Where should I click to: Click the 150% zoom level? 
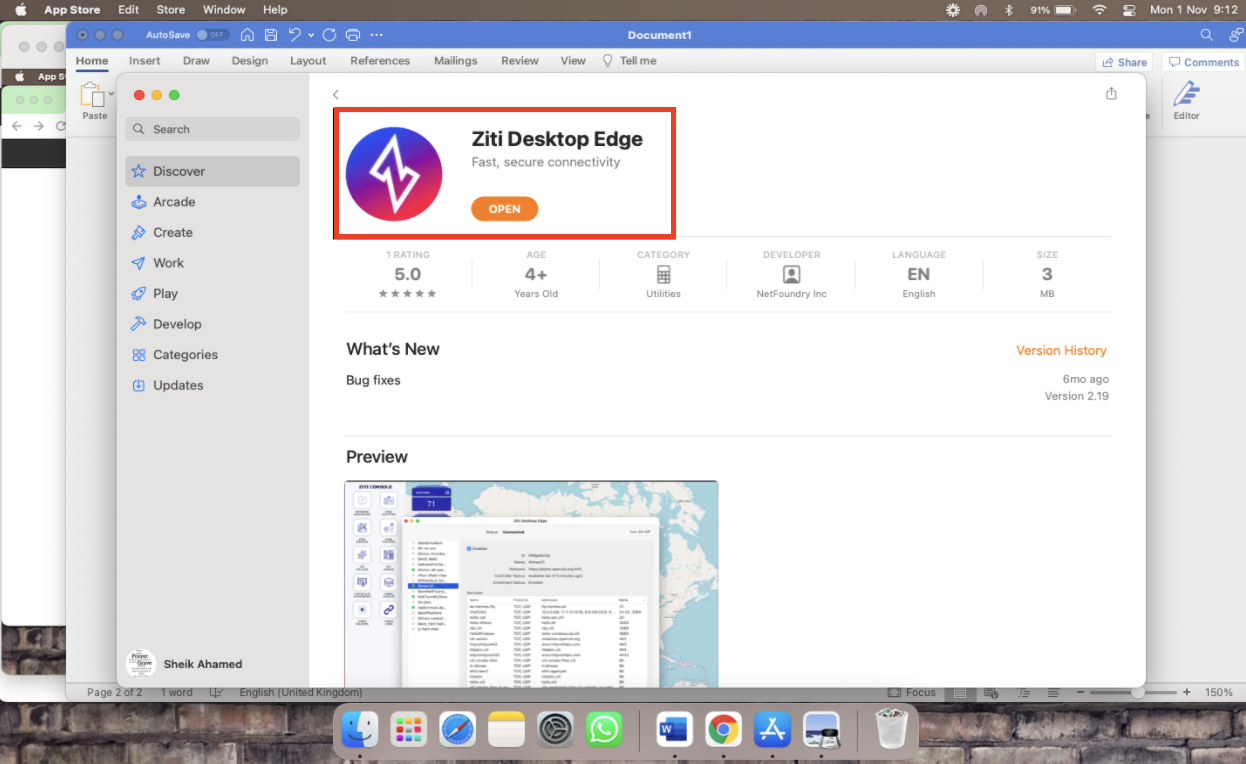[1218, 692]
